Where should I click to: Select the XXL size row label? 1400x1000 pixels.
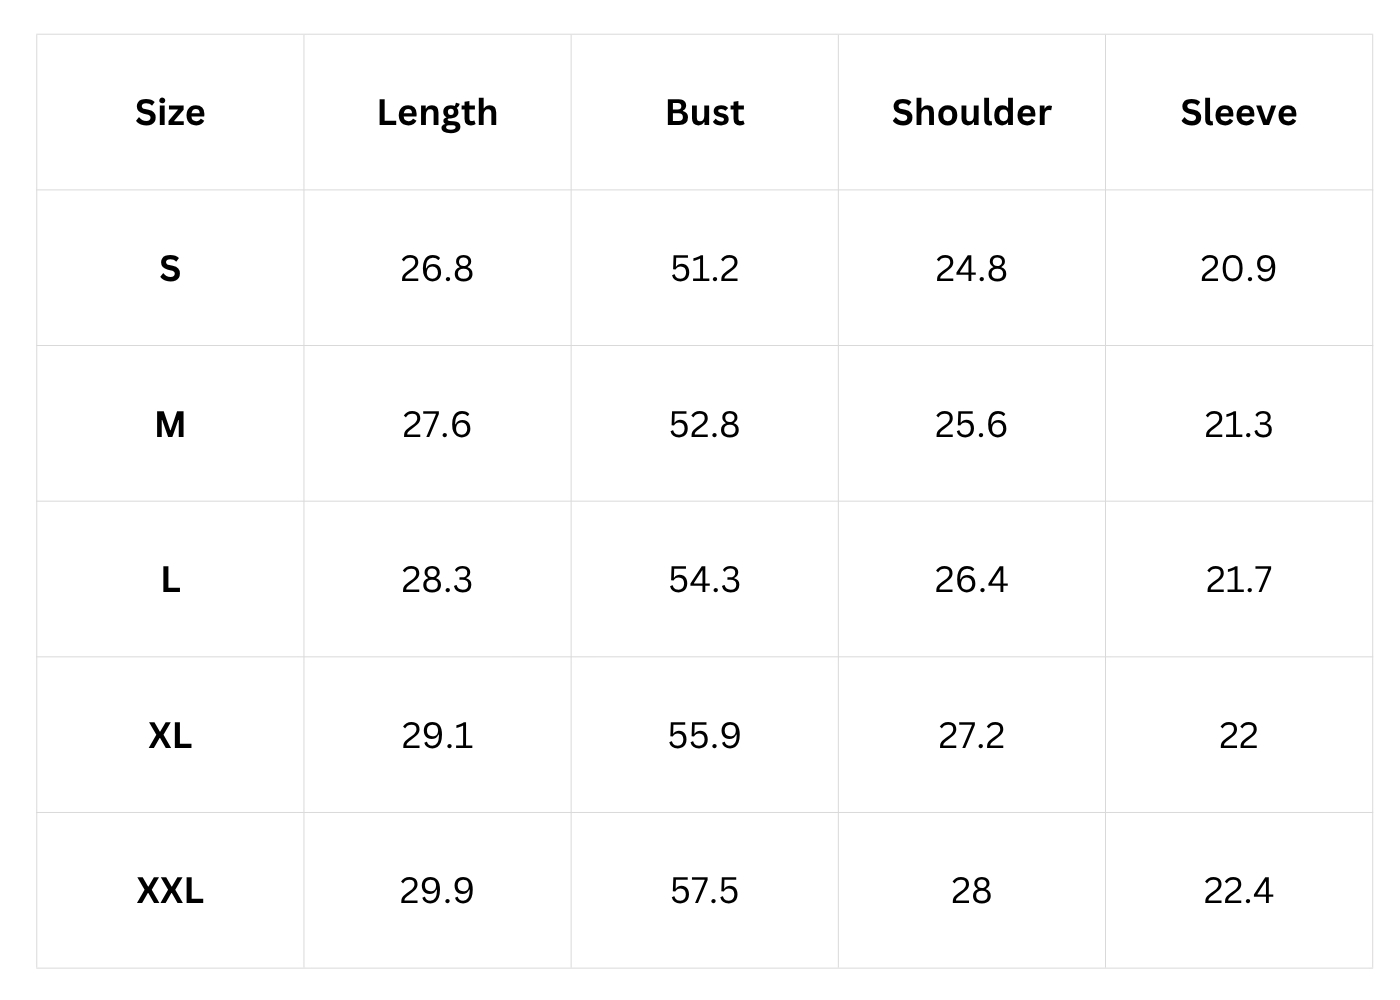170,890
